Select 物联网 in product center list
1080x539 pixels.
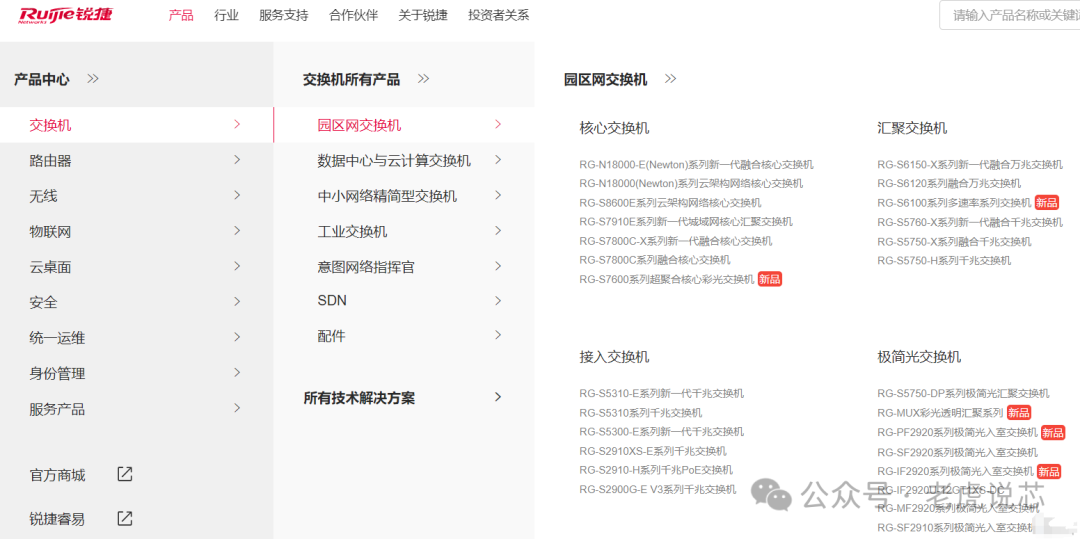(x=50, y=232)
